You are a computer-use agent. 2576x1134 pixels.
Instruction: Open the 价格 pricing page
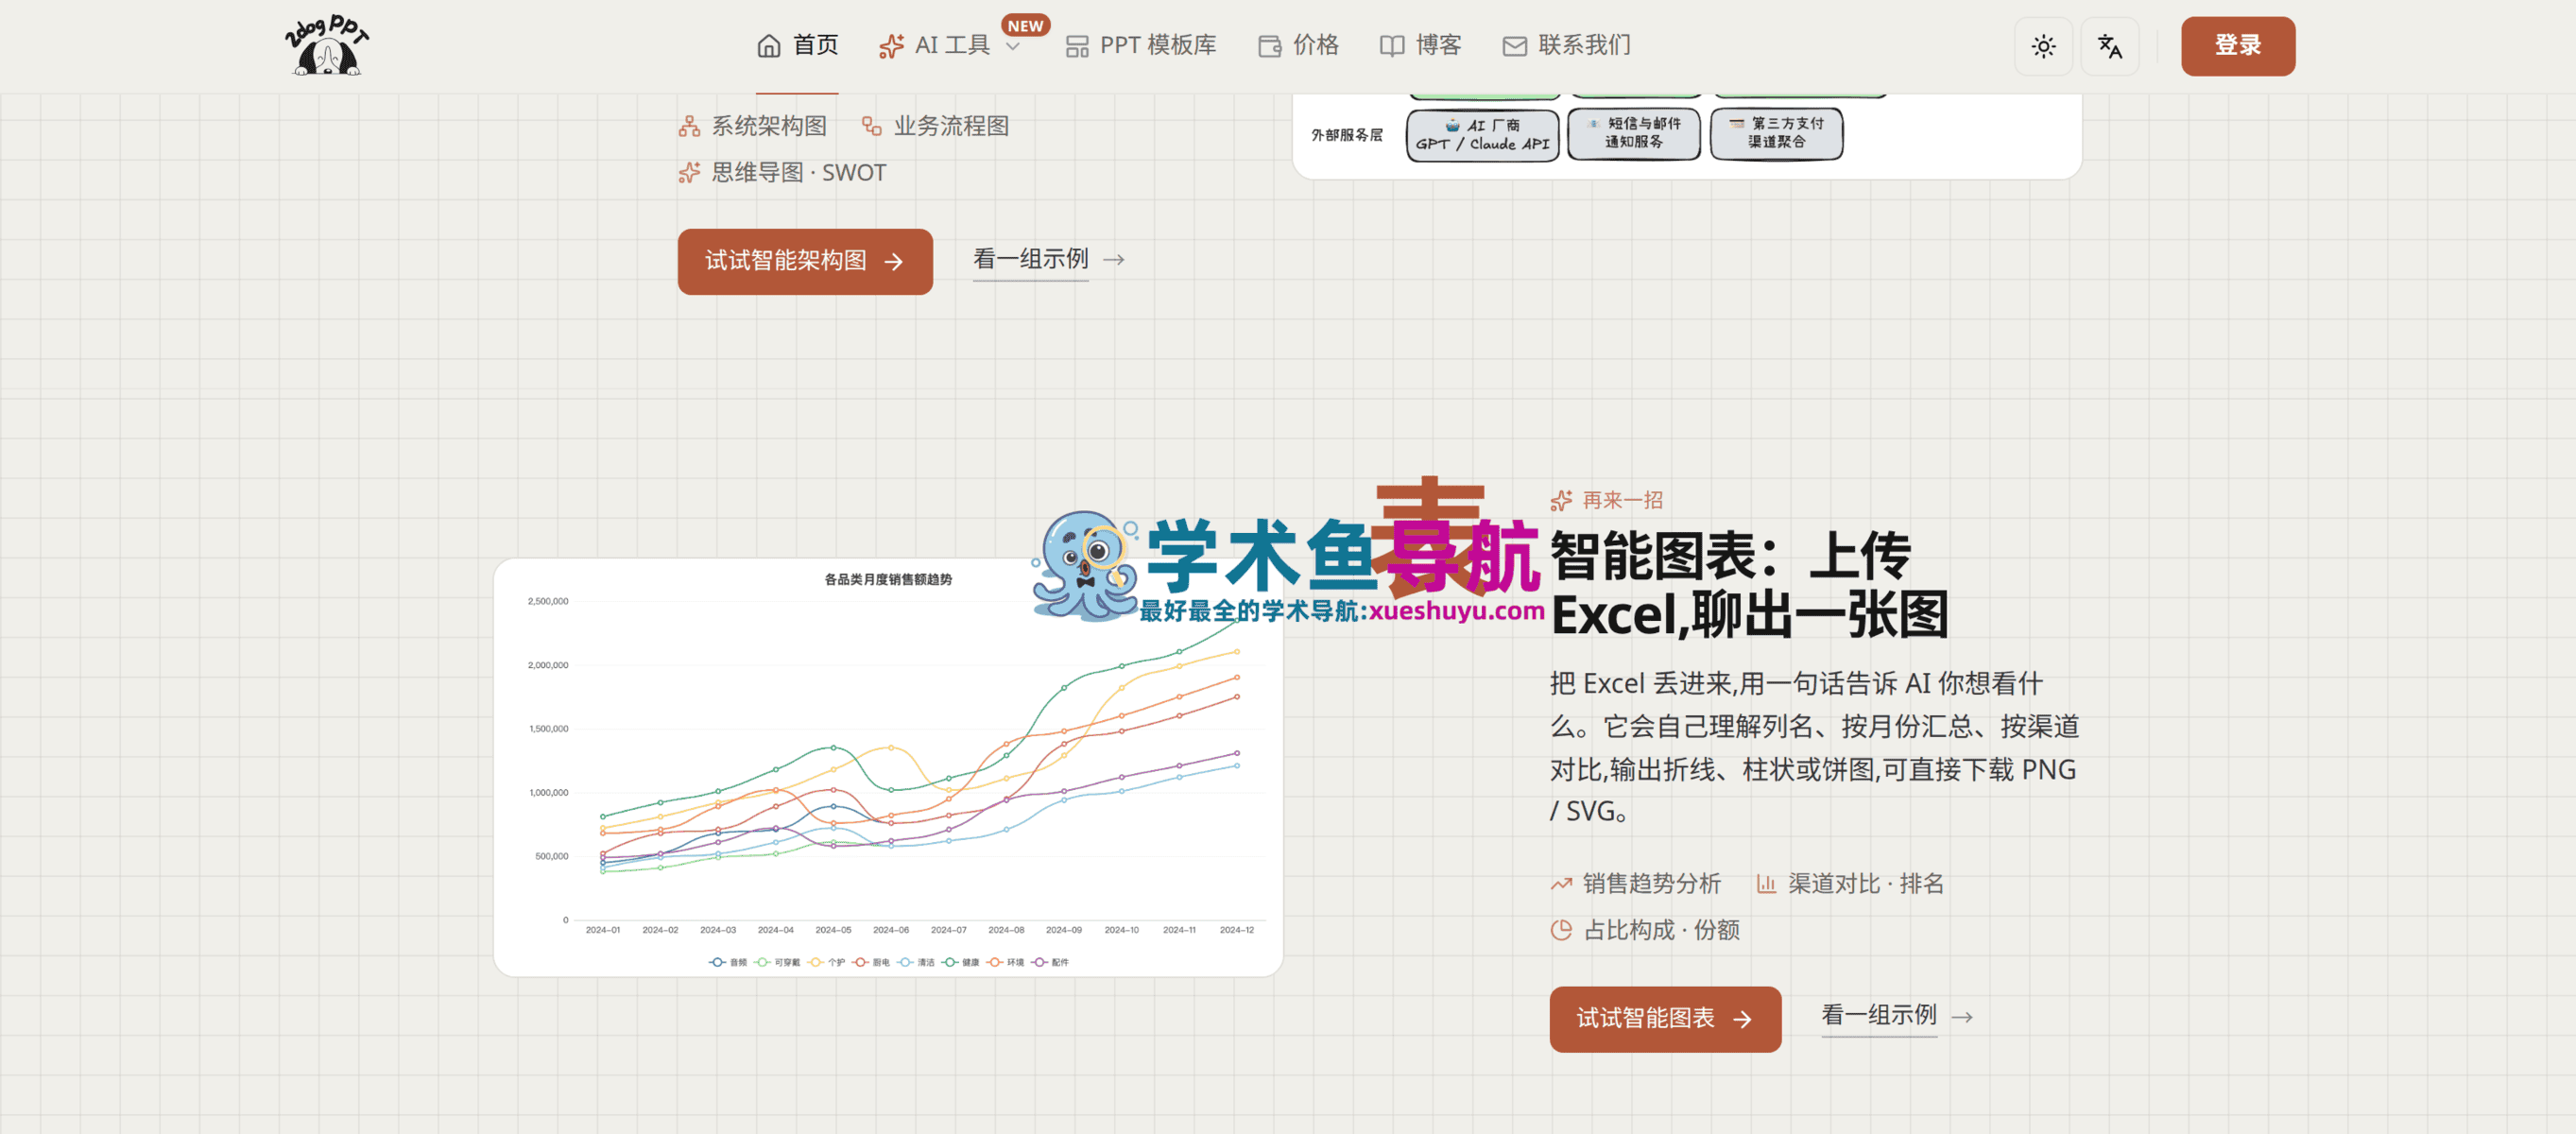[x=1298, y=45]
